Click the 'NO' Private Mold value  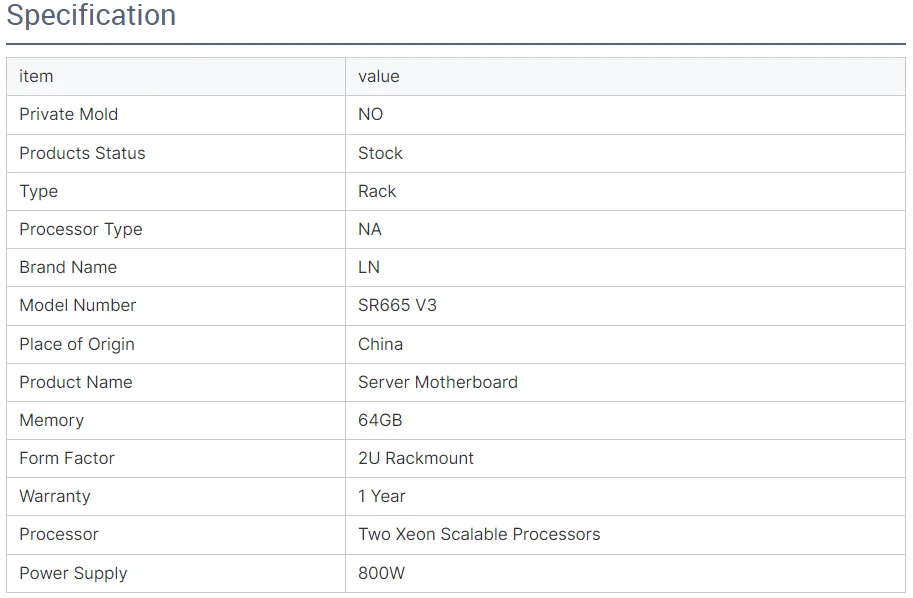tap(370, 114)
